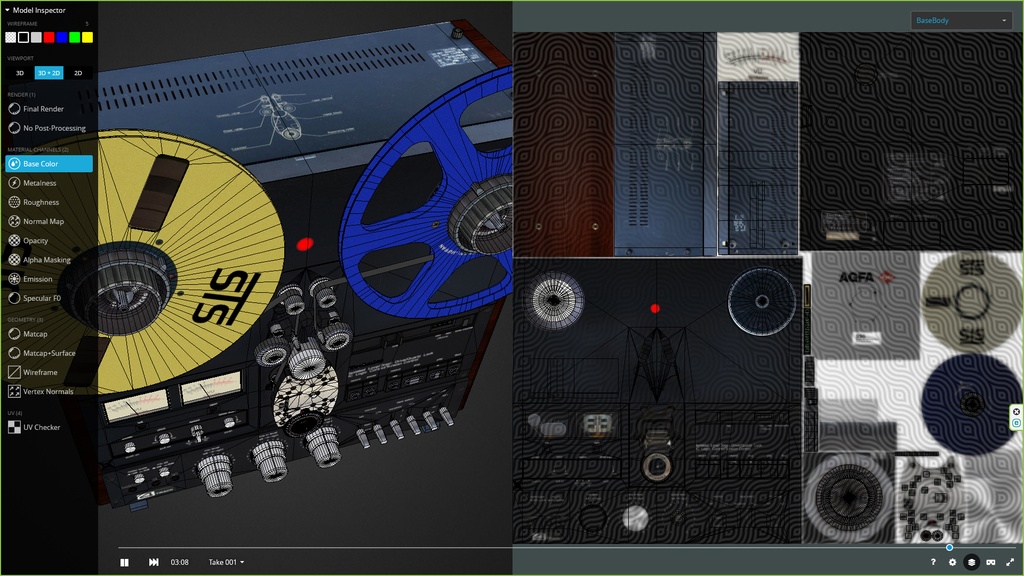Open the BaseBody material dropdown
Screen dimensions: 1024x576
click(x=961, y=20)
